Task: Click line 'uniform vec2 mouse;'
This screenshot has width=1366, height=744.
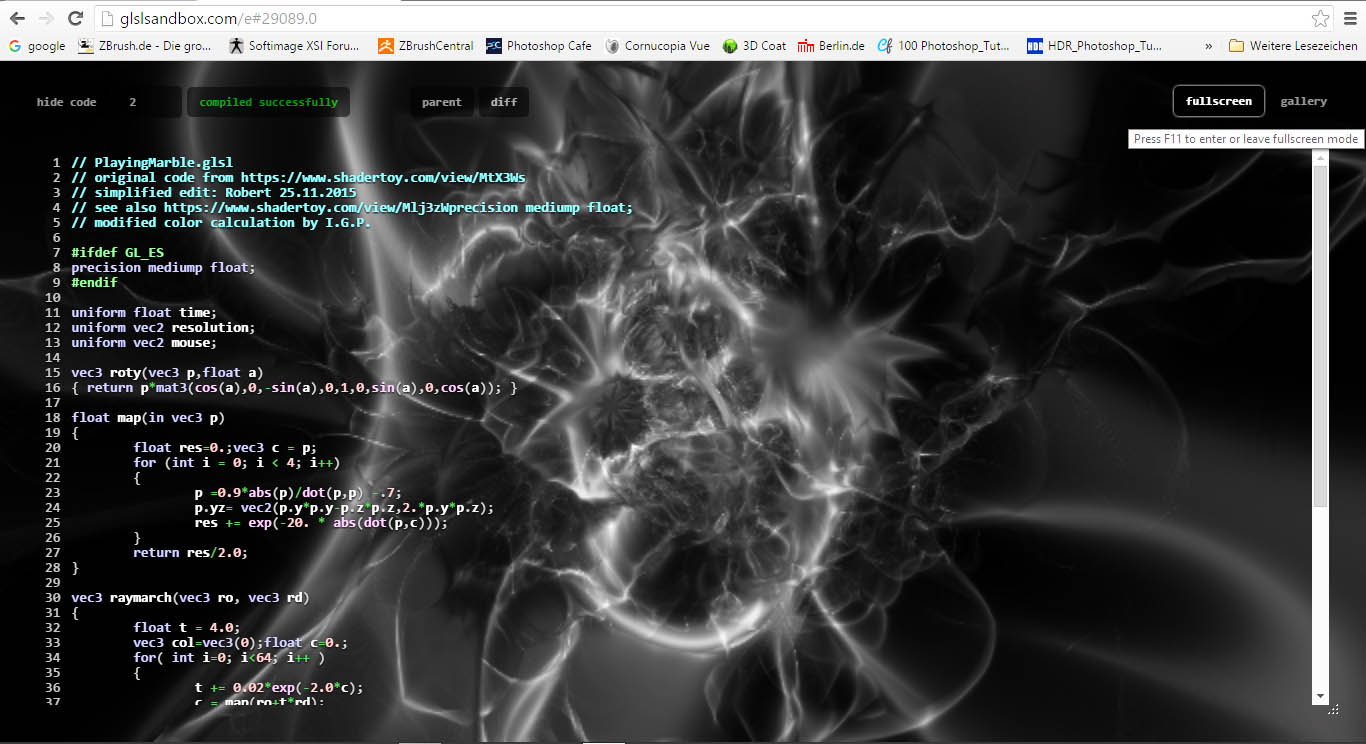Action: (x=144, y=343)
